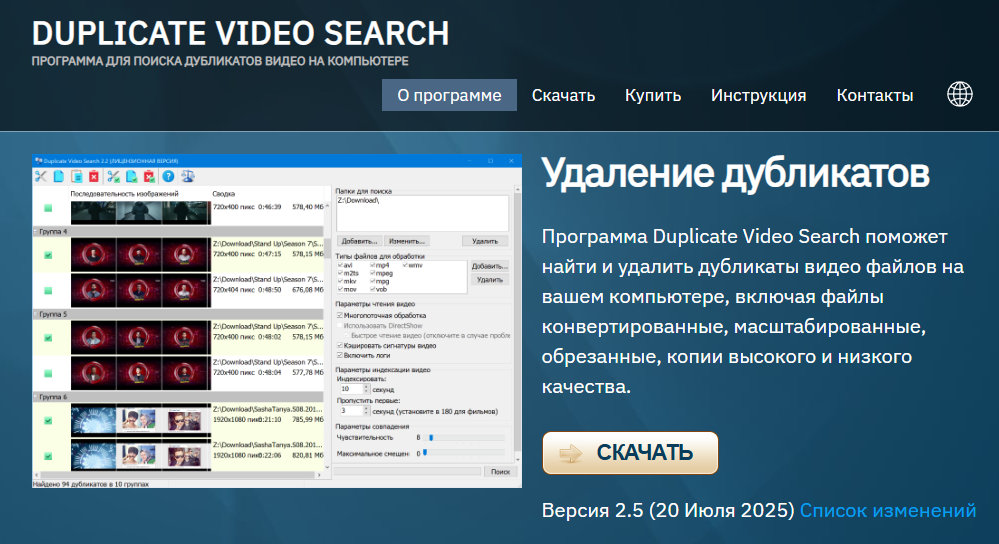Click Добавить... beside file types list
The height and width of the screenshot is (544, 999).
pyautogui.click(x=489, y=266)
